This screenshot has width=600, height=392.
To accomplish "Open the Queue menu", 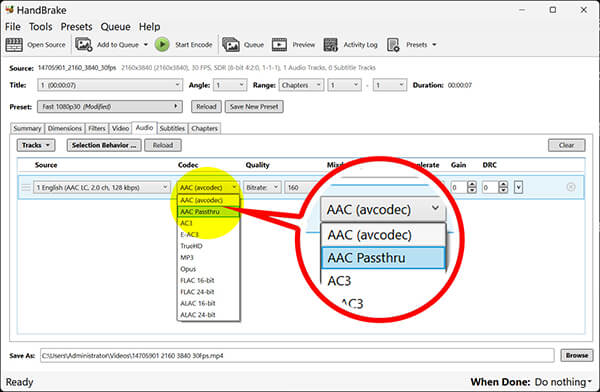I will pyautogui.click(x=116, y=27).
